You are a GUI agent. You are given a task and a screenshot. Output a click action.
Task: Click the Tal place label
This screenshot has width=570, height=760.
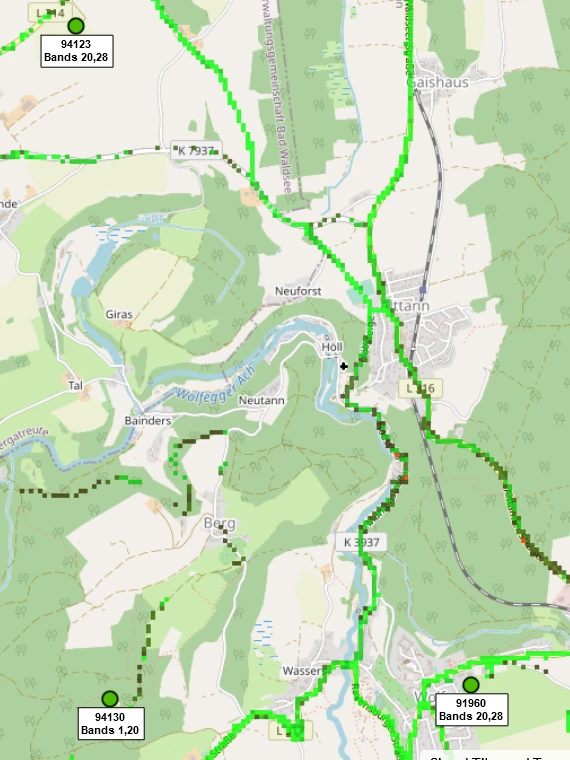75,385
